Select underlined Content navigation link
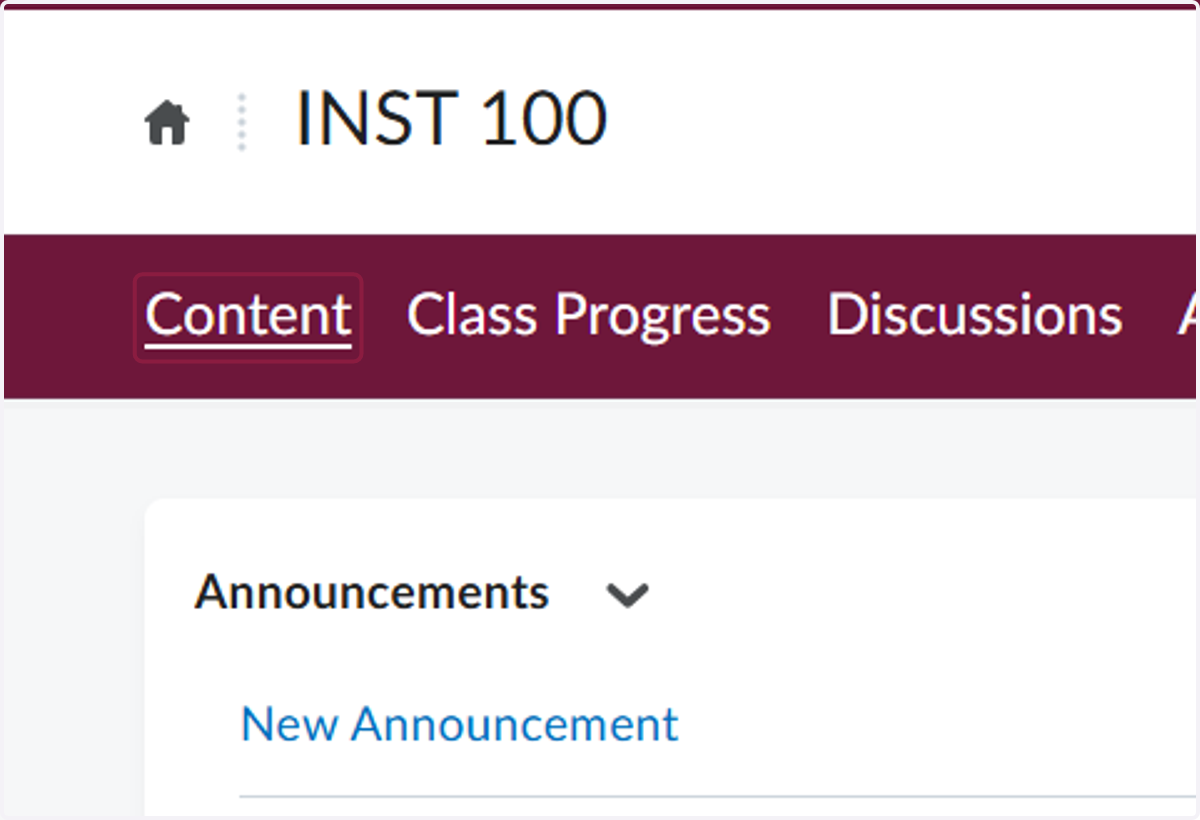Image resolution: width=1200 pixels, height=820 pixels. [248, 317]
